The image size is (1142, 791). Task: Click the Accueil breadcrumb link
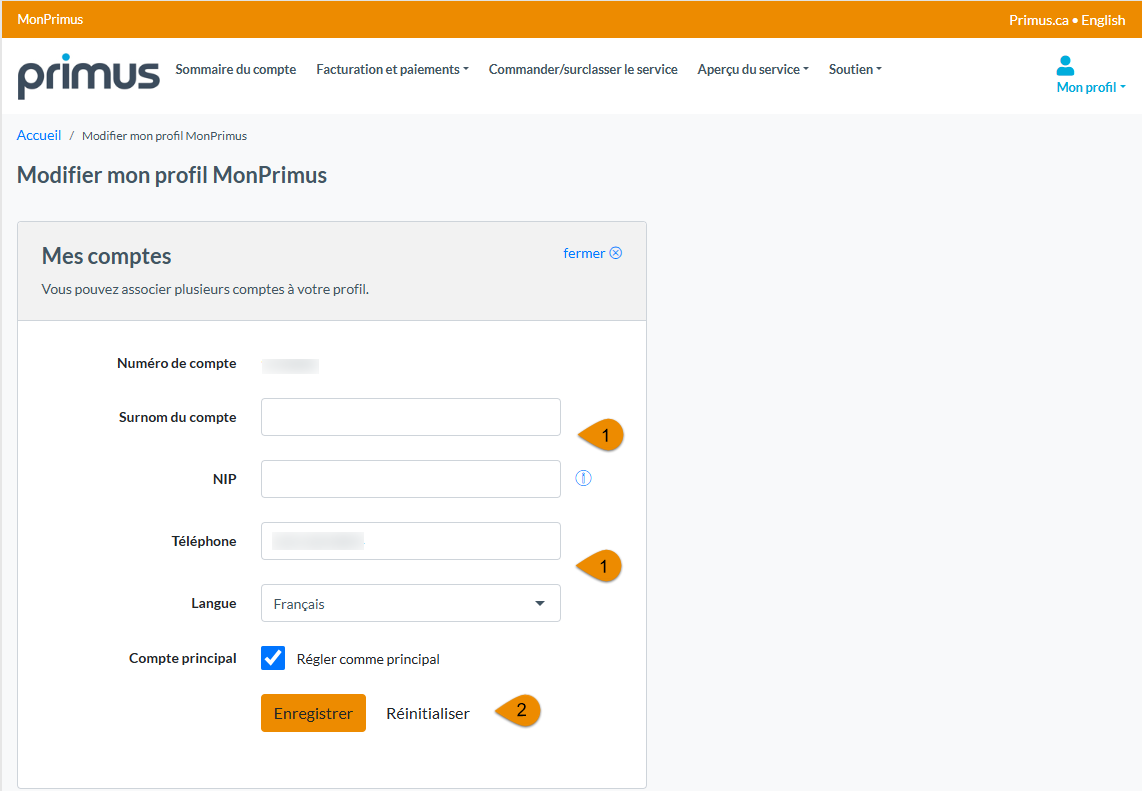(39, 135)
